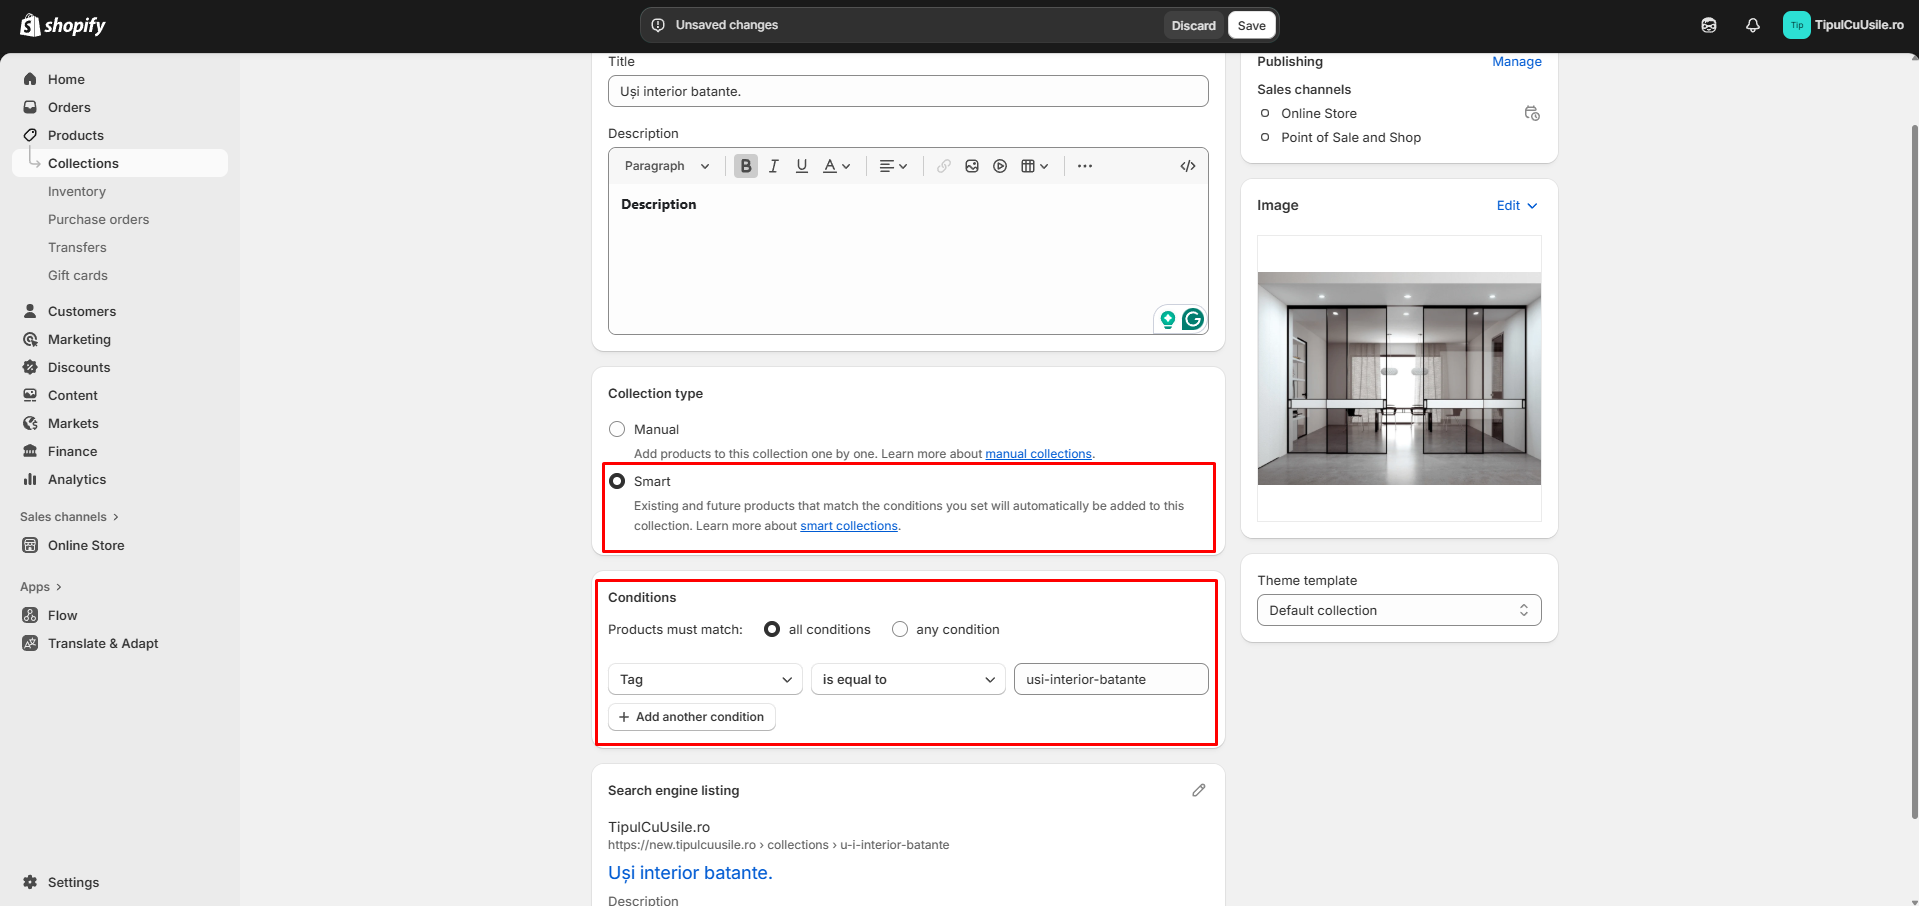Open the Theme template dropdown
Image resolution: width=1919 pixels, height=906 pixels.
(x=1398, y=610)
